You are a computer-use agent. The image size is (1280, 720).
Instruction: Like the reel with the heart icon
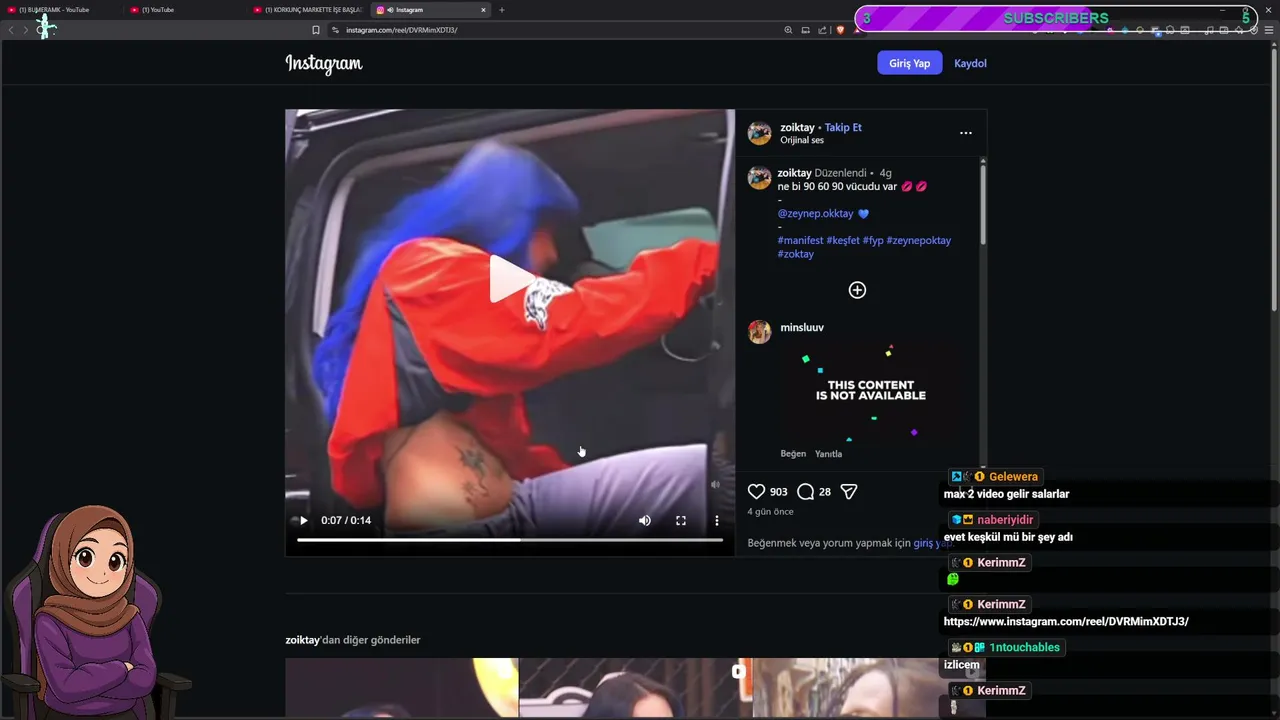756,491
